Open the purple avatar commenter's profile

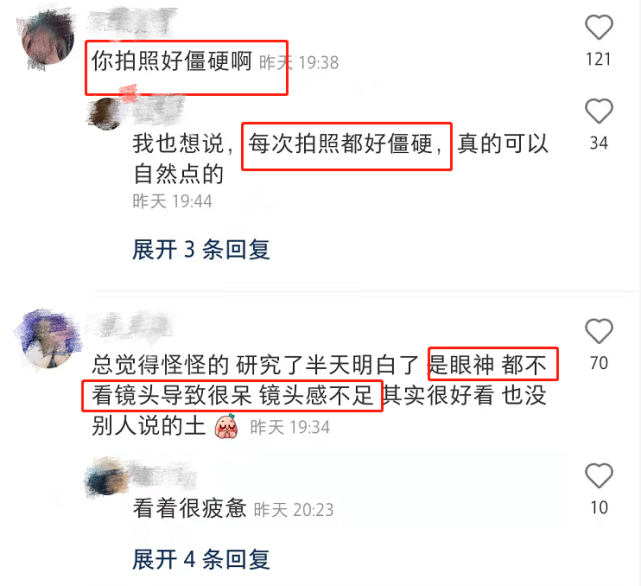[x=48, y=339]
